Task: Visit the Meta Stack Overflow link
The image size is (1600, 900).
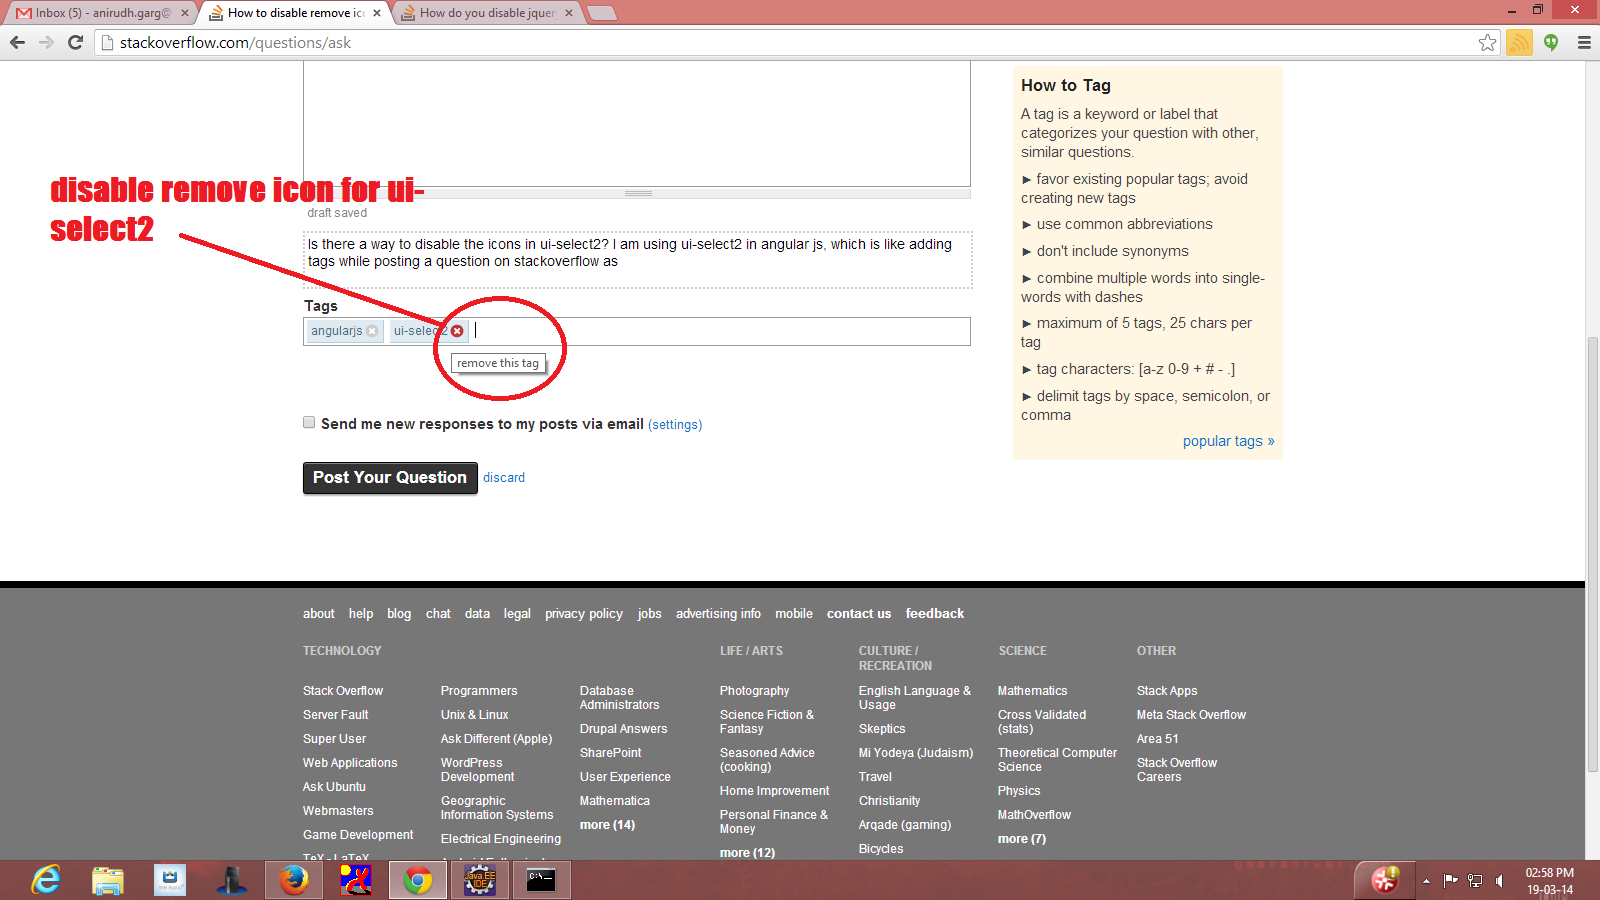Action: pos(1191,715)
